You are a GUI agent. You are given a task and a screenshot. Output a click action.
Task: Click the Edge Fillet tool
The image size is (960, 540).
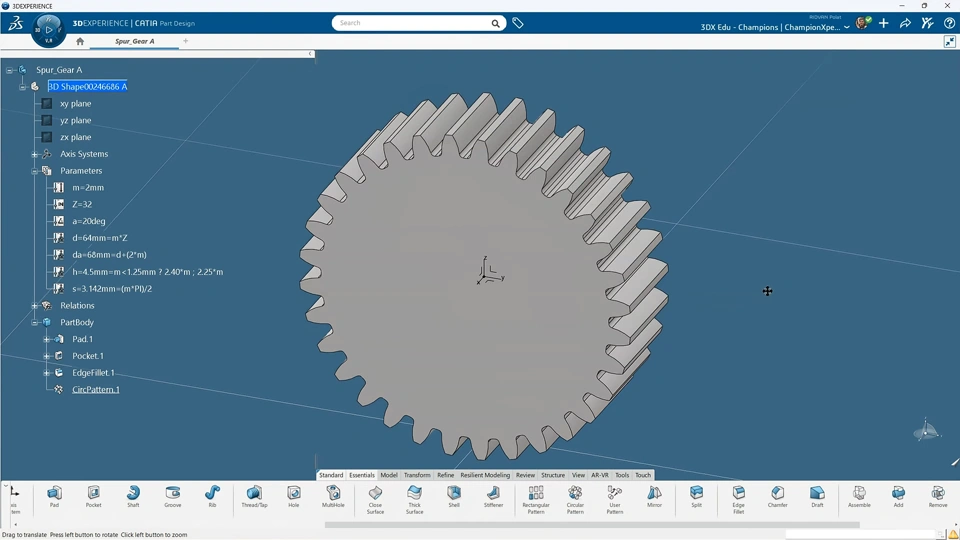738,494
